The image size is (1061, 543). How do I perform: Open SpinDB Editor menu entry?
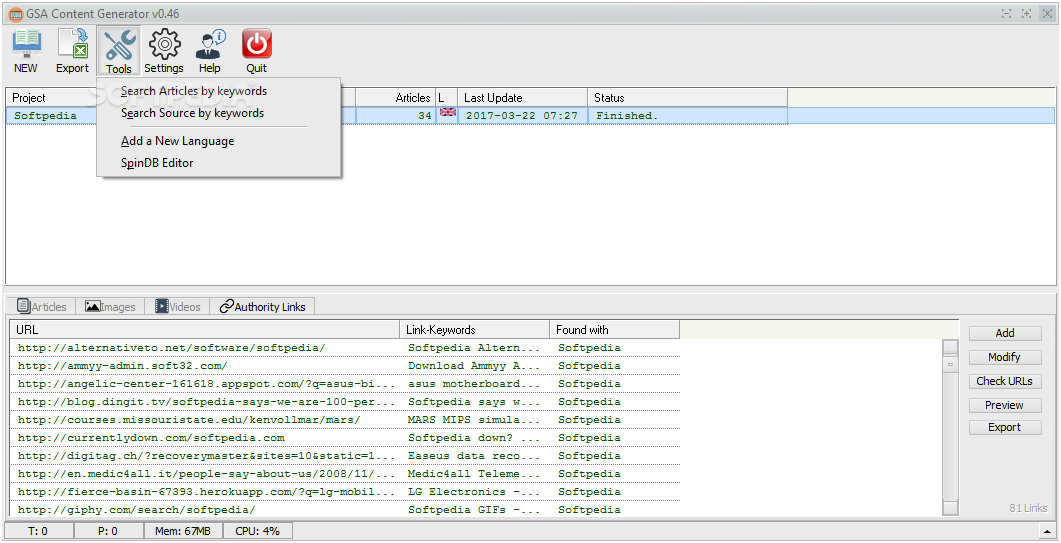click(x=157, y=163)
